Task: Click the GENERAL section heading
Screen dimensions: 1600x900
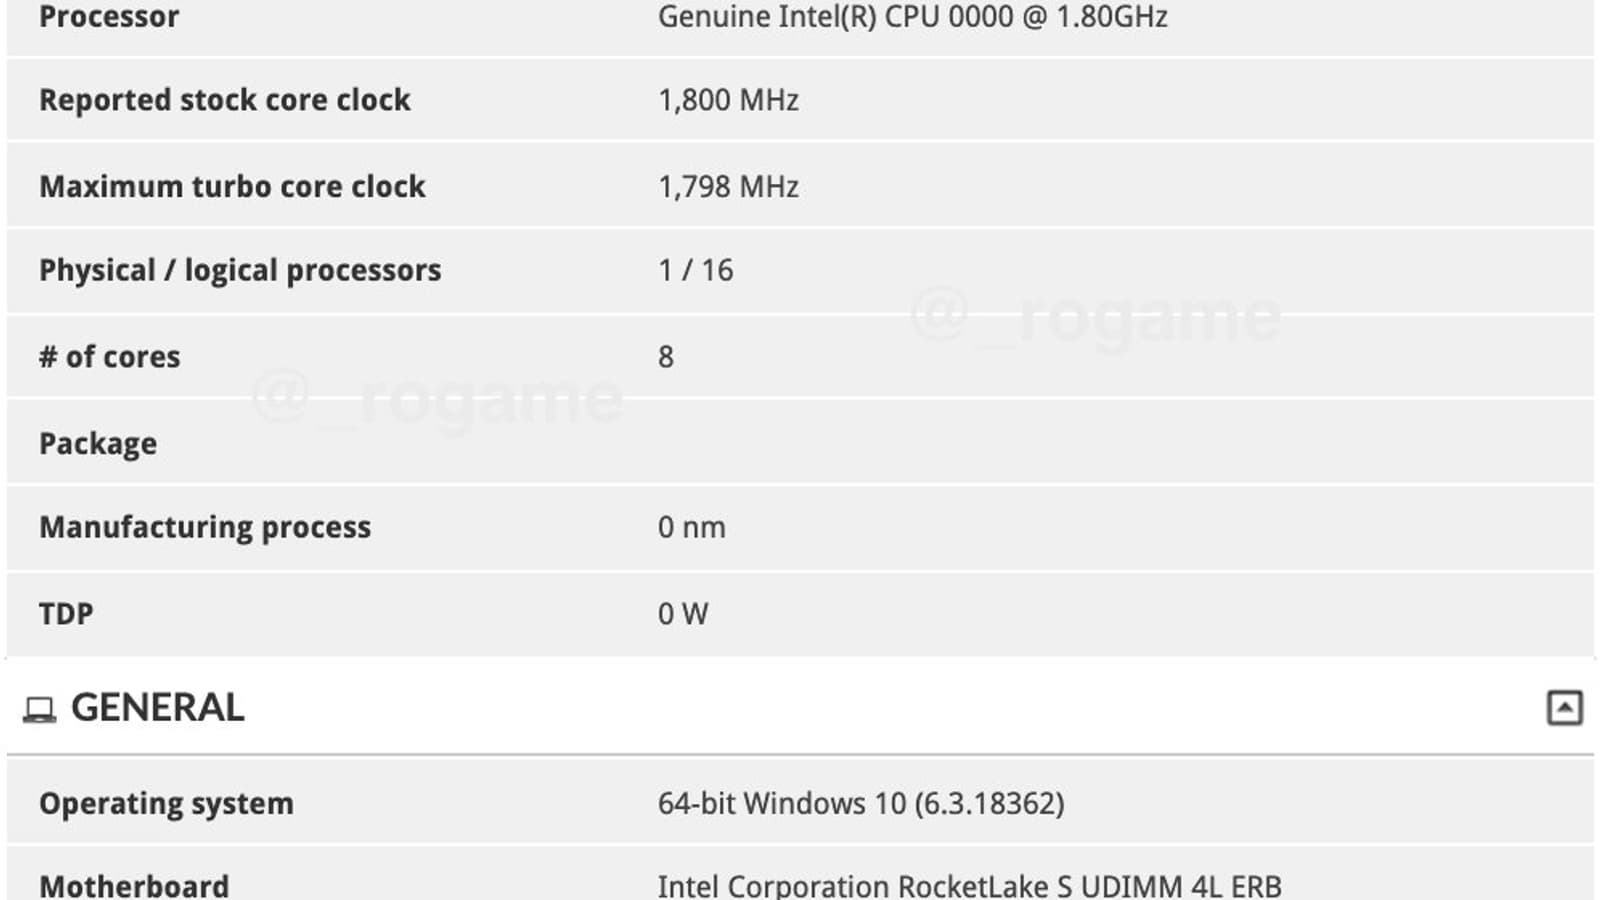Action: 157,708
